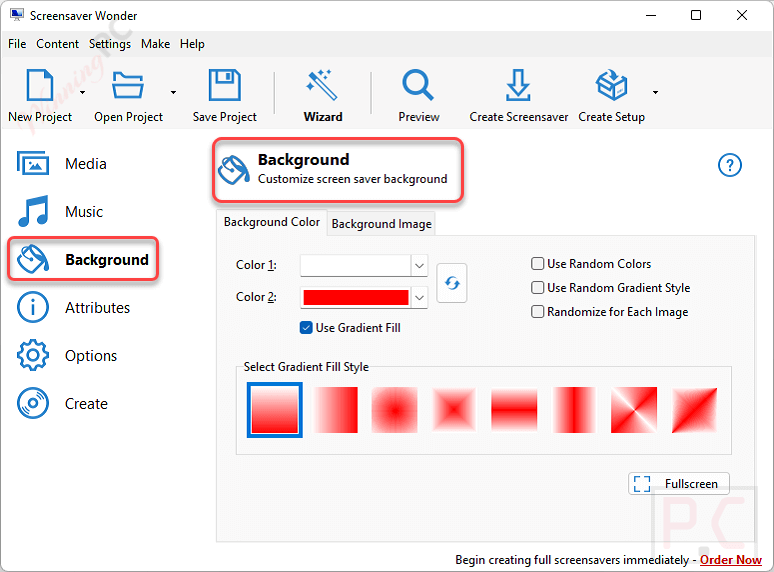The image size is (774, 572).
Task: Select the square center gradient style
Action: (x=454, y=410)
